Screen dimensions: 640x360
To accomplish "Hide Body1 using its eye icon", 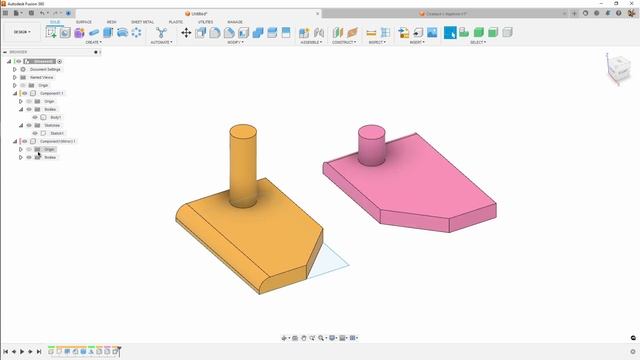I will [35, 117].
